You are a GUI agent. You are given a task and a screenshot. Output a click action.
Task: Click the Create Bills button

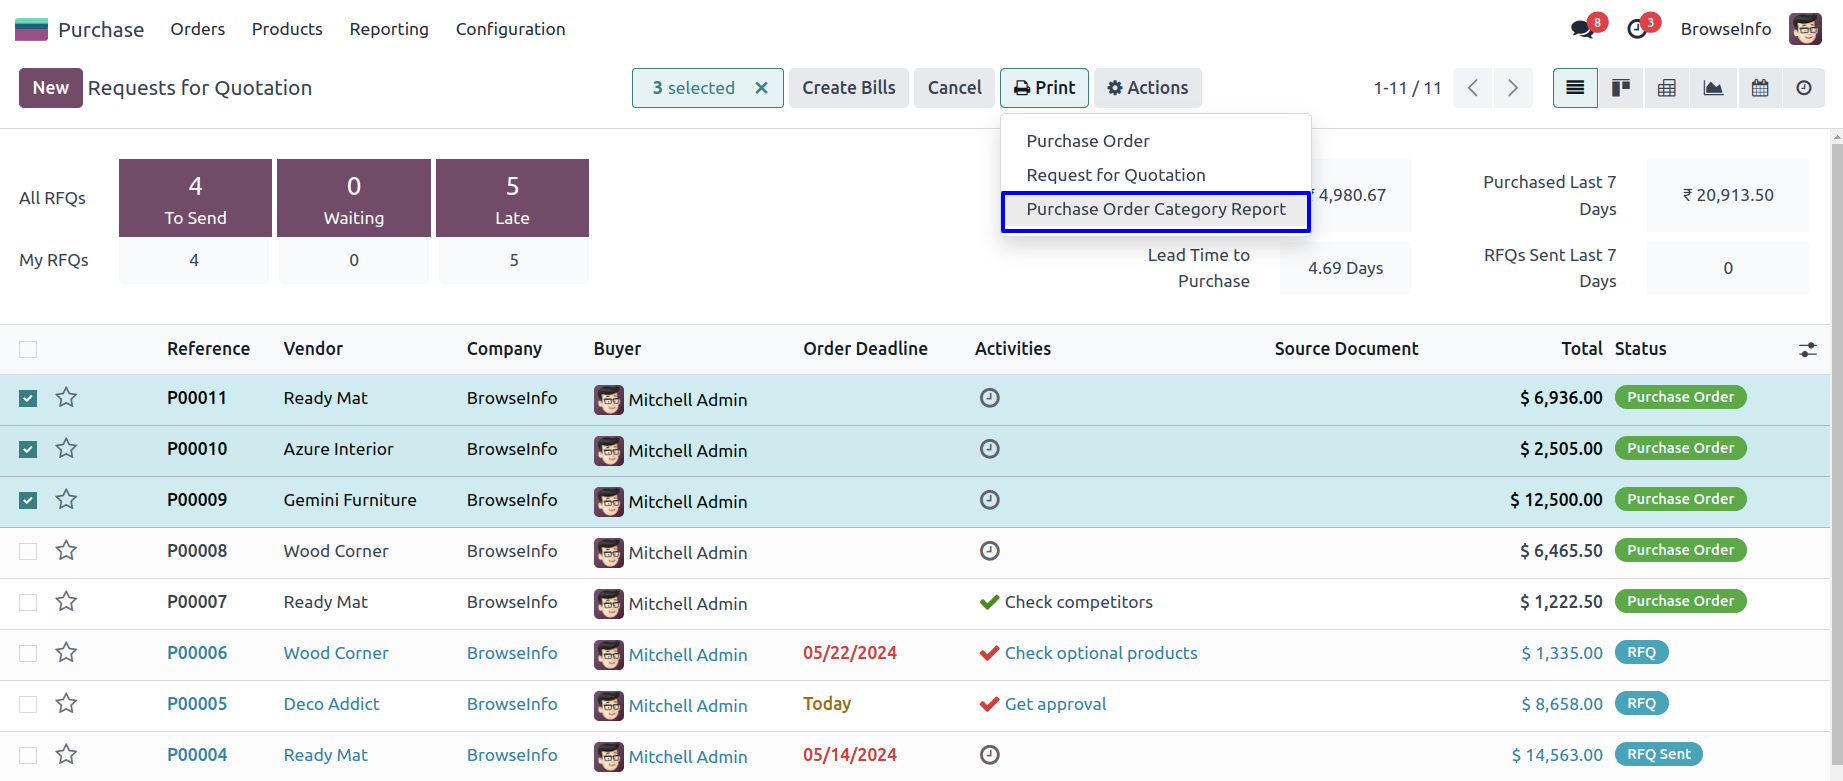click(x=848, y=88)
